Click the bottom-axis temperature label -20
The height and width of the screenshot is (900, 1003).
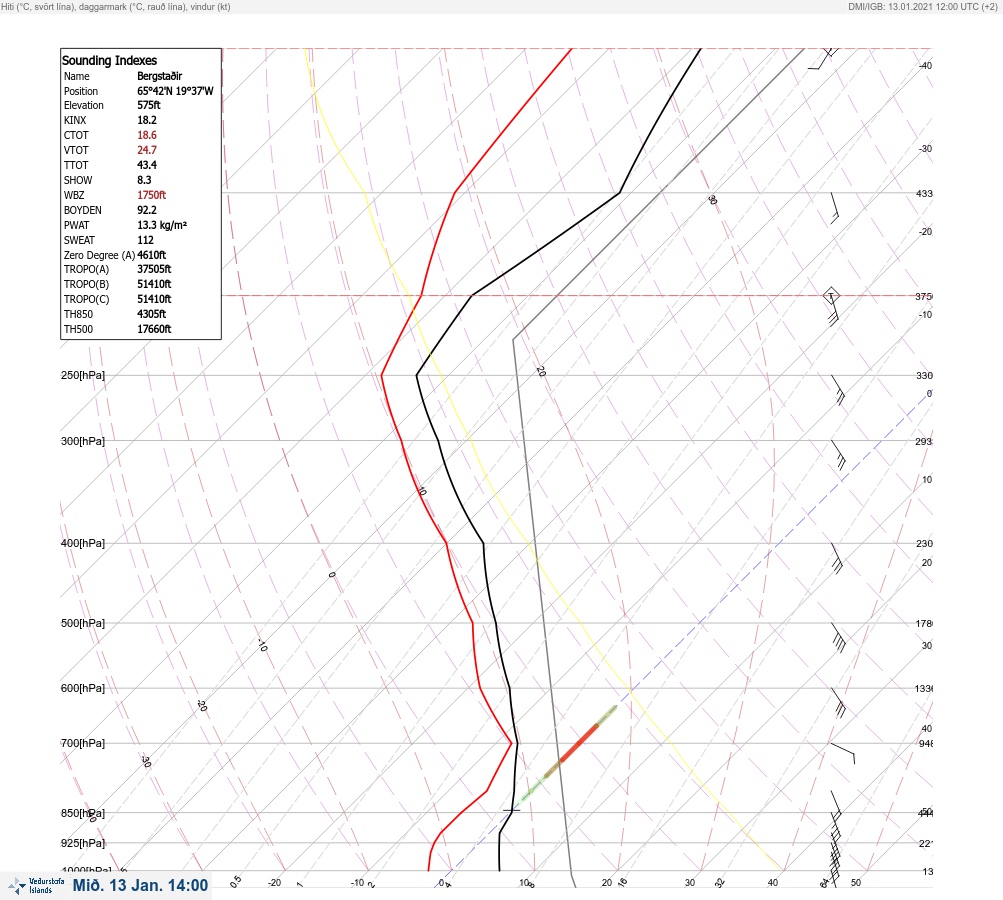[274, 883]
